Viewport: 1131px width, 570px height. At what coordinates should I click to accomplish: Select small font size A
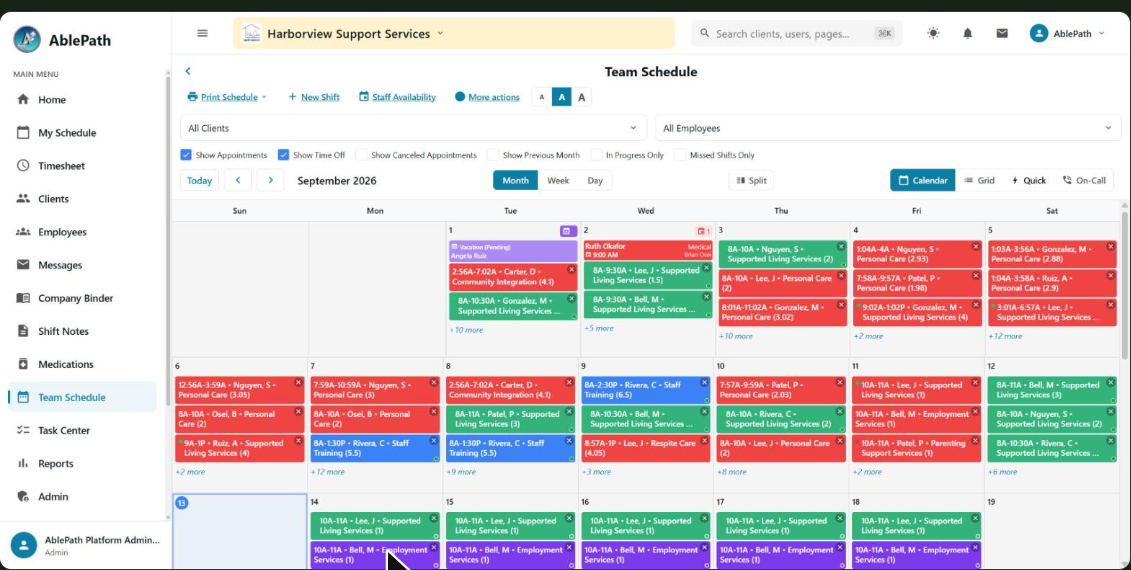pos(542,97)
